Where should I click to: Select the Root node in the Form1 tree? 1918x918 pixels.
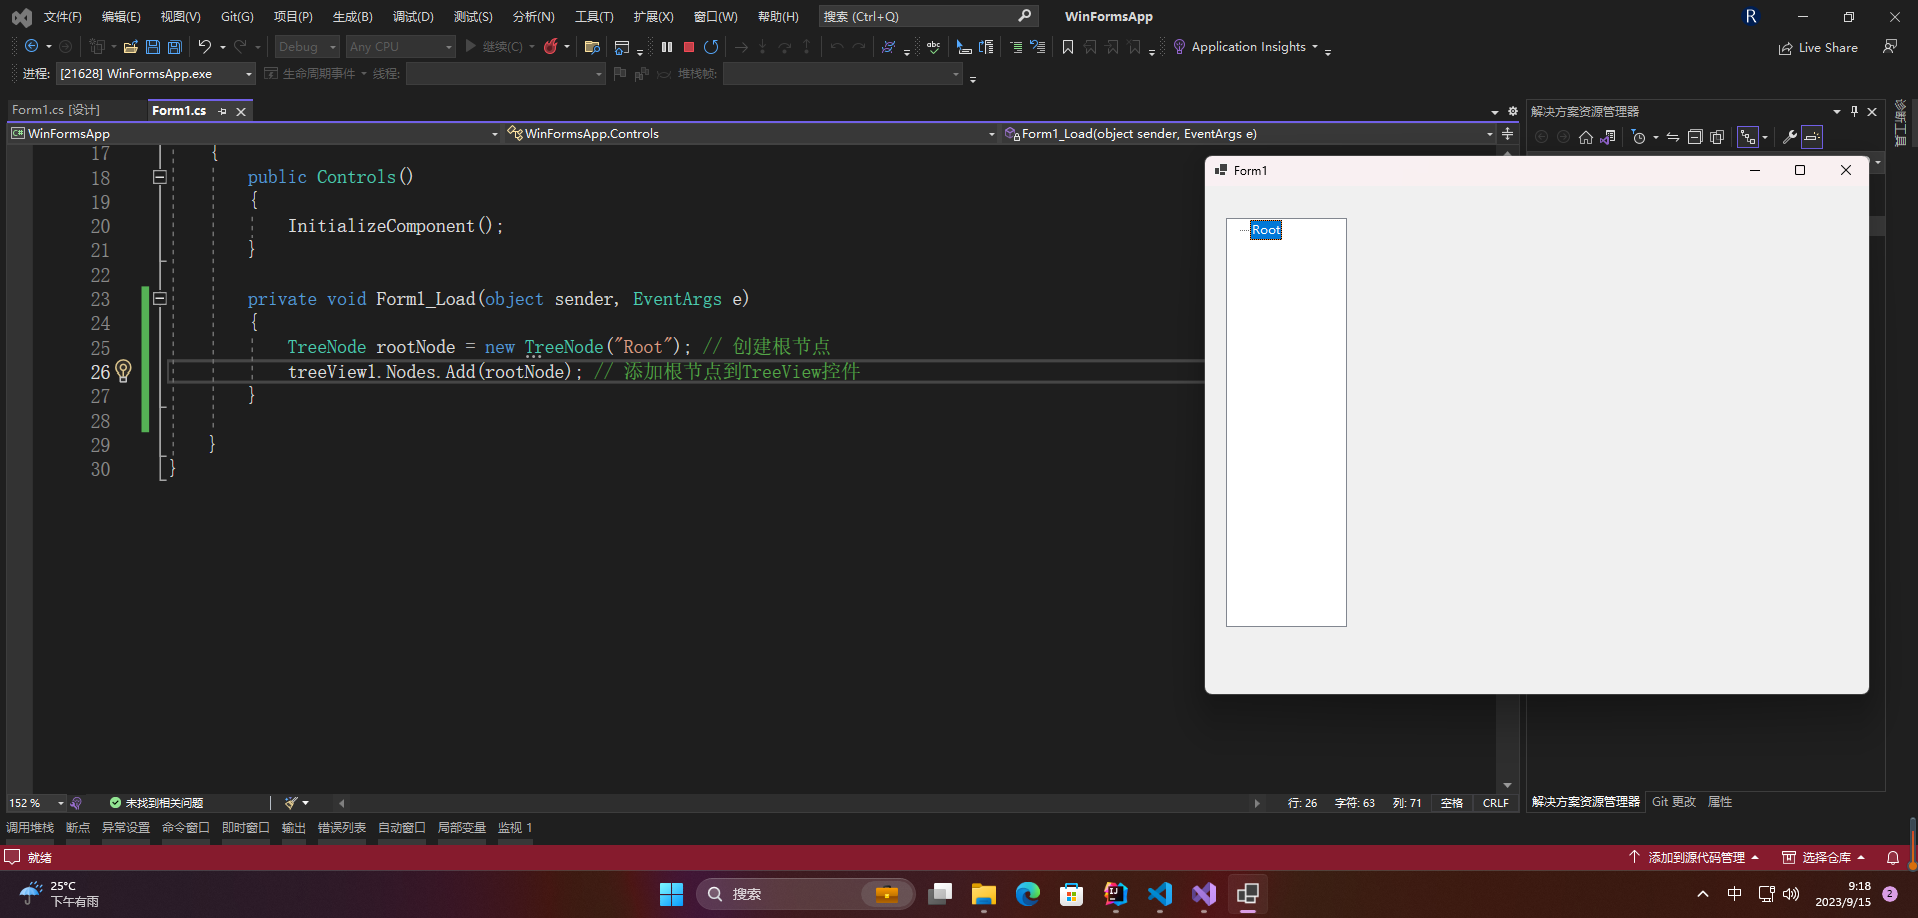pos(1266,230)
